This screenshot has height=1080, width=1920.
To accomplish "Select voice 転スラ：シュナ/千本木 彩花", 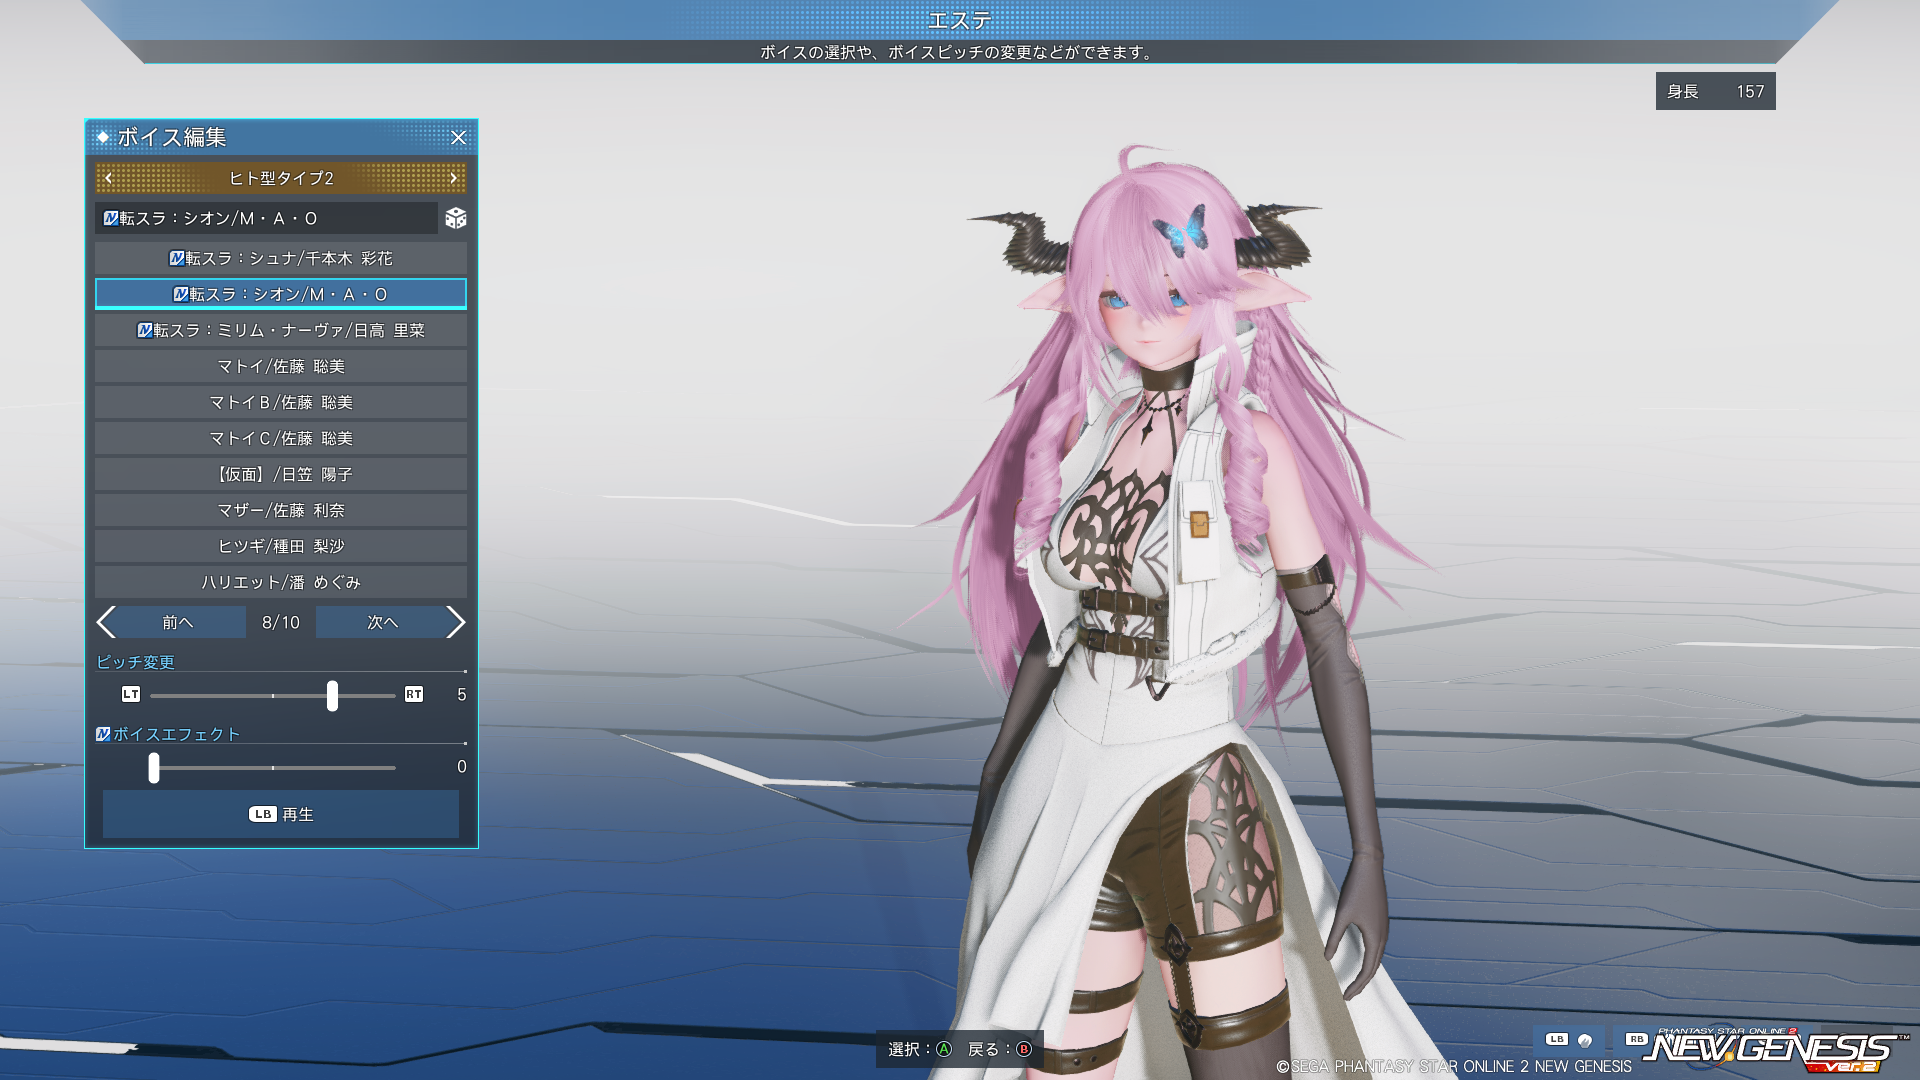I will 281,258.
